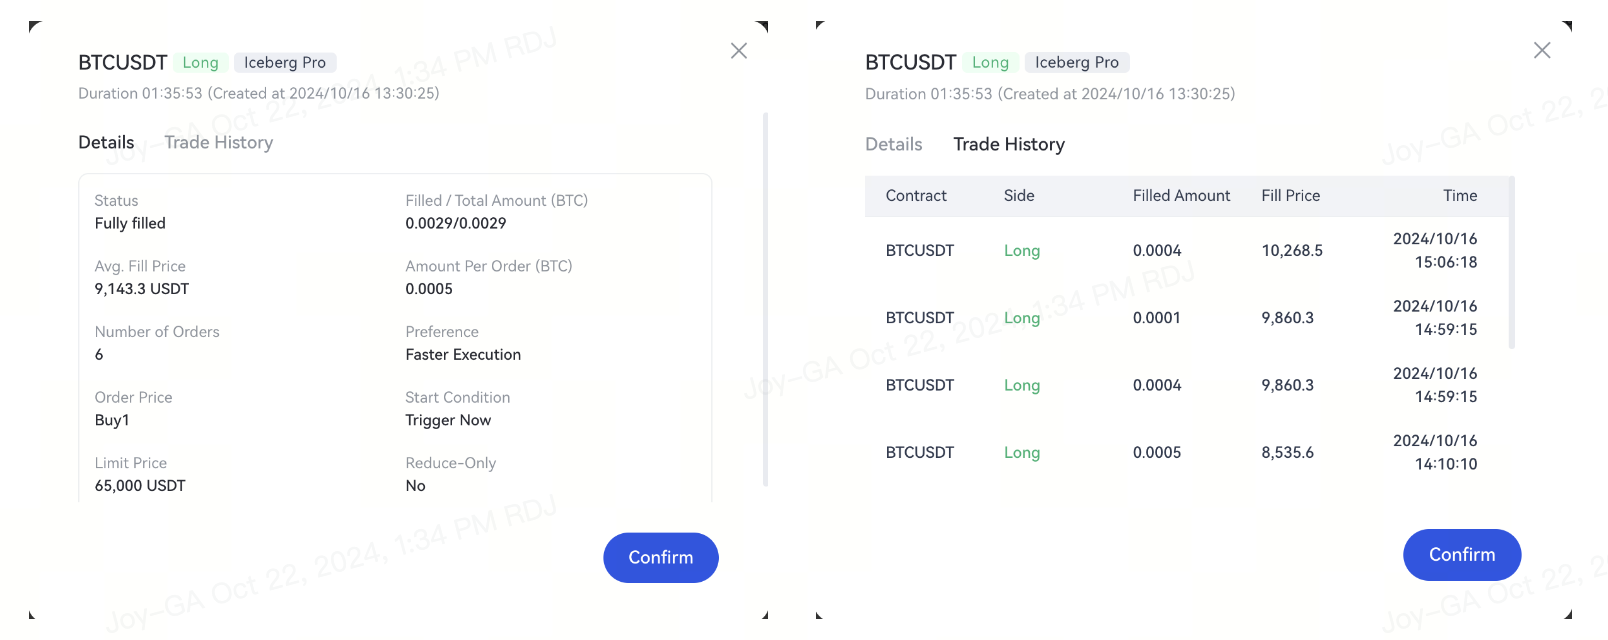Click the trade history table scrollbar
1608x640 pixels.
pos(1511,264)
